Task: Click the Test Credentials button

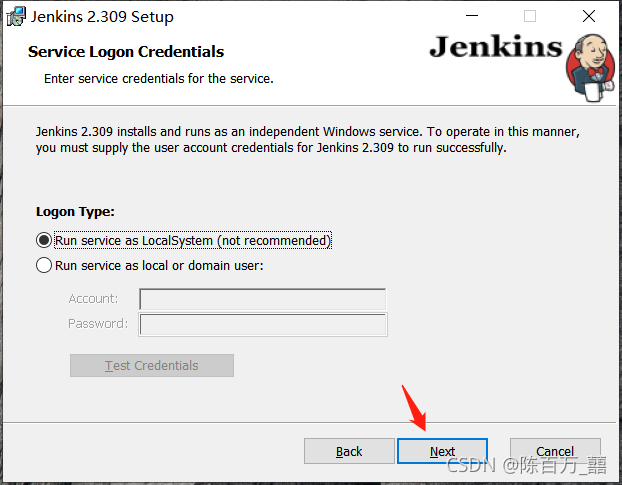Action: [x=152, y=365]
